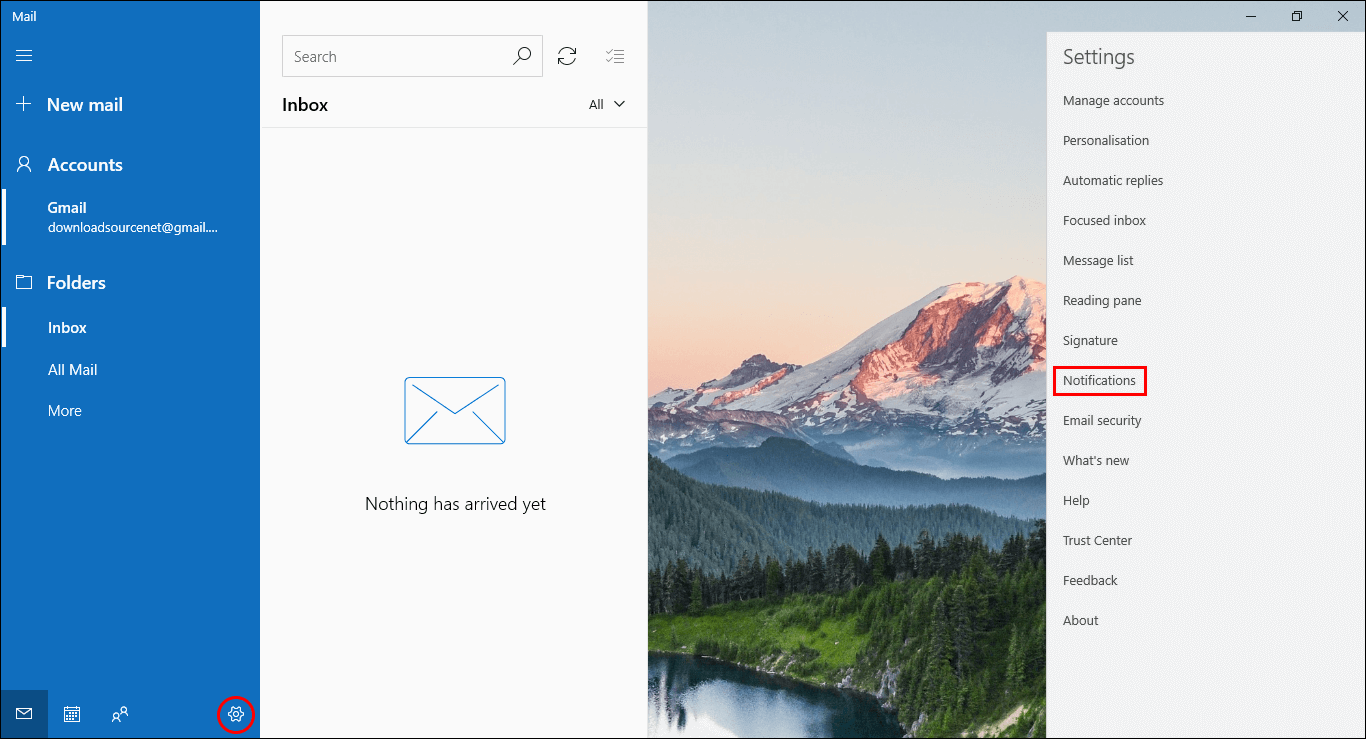Close the Mail window

[x=1343, y=16]
